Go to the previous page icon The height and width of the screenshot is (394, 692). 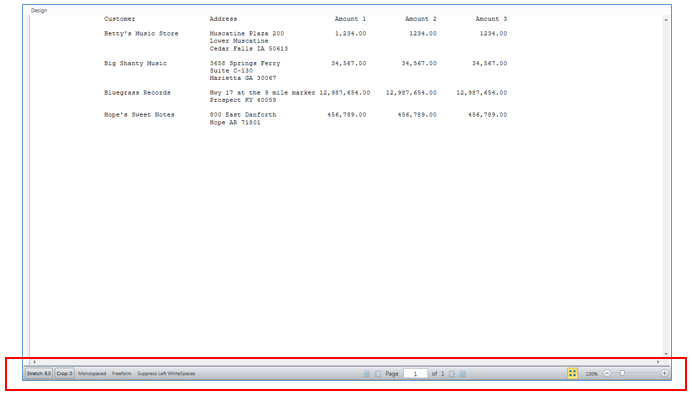(x=378, y=374)
